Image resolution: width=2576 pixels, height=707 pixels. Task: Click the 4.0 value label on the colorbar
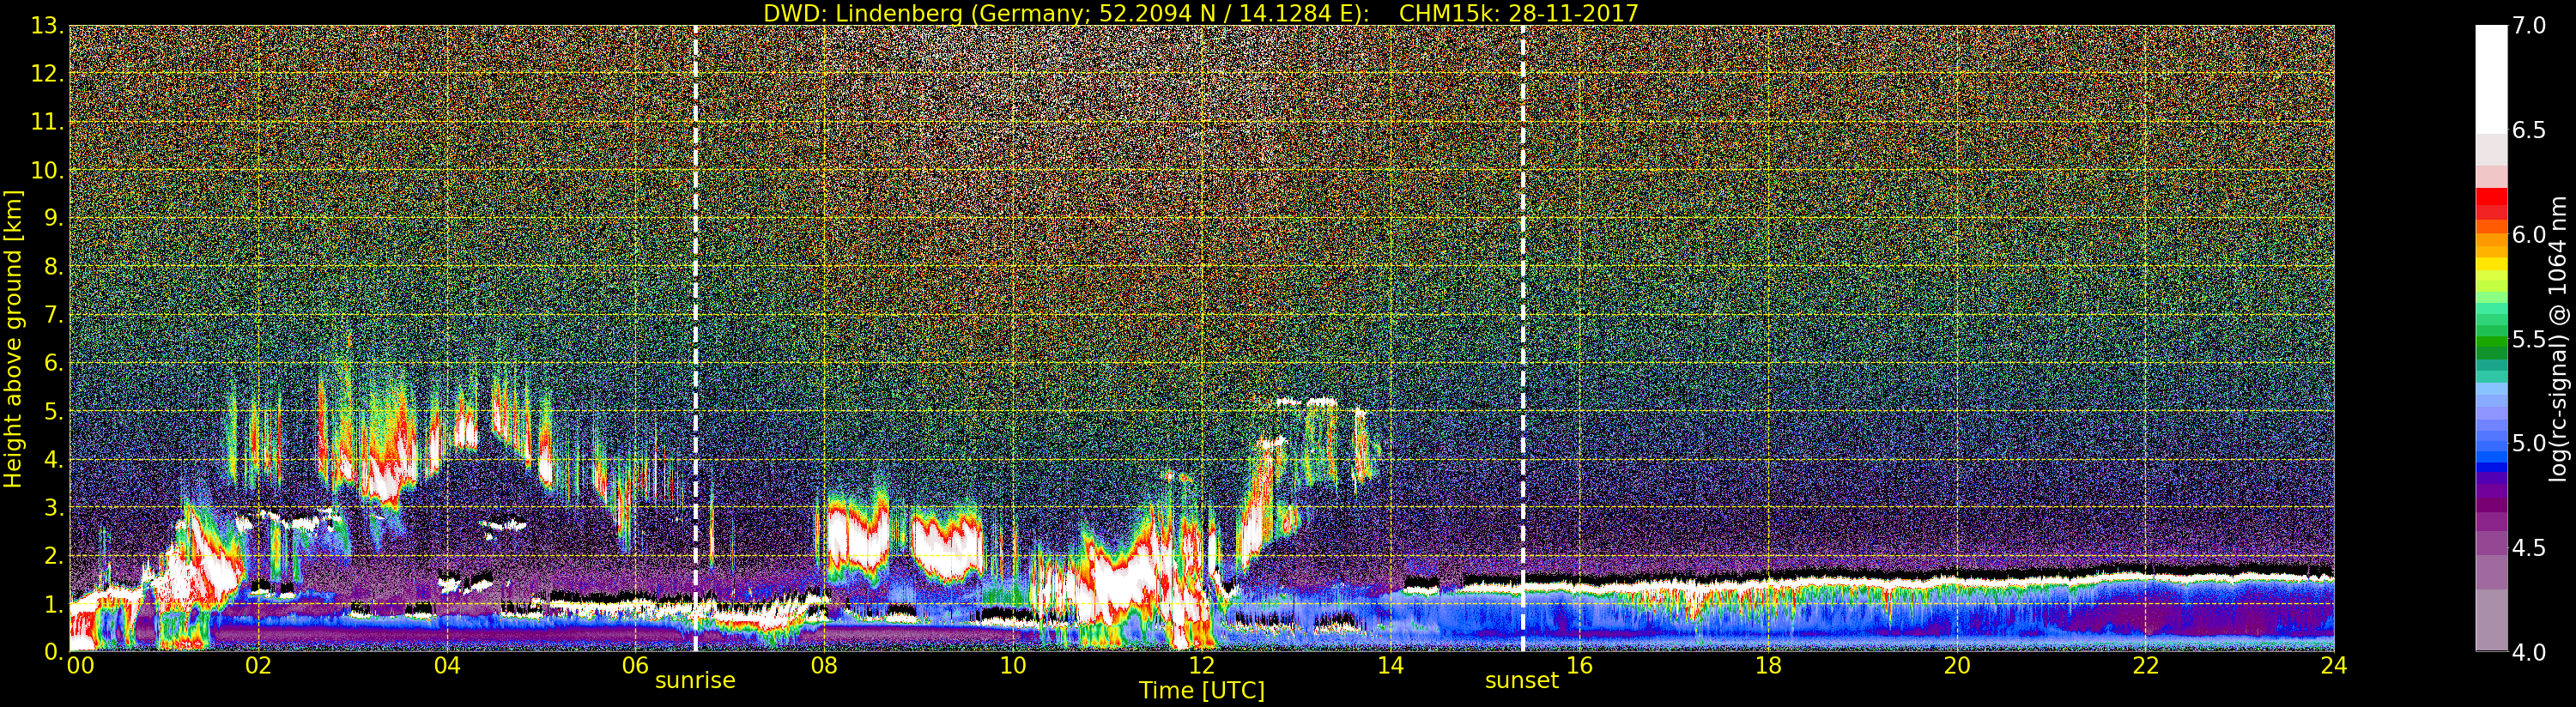[2529, 652]
